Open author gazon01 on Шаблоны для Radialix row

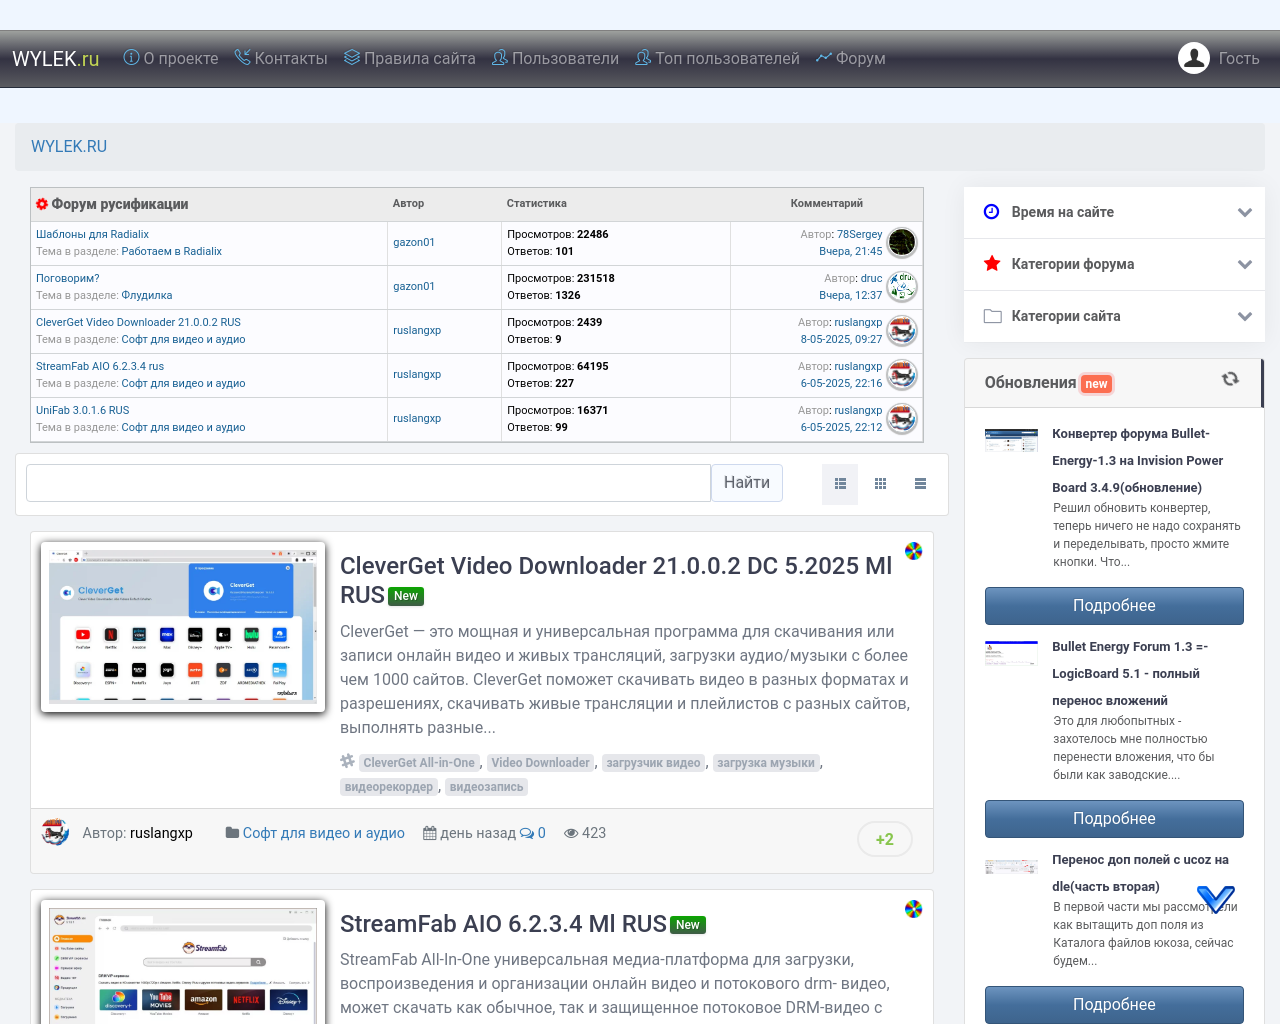tap(414, 242)
